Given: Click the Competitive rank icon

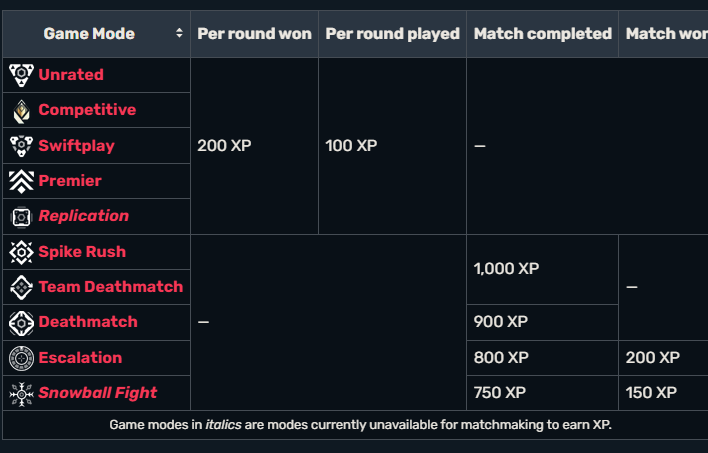Looking at the screenshot, I should point(21,111).
